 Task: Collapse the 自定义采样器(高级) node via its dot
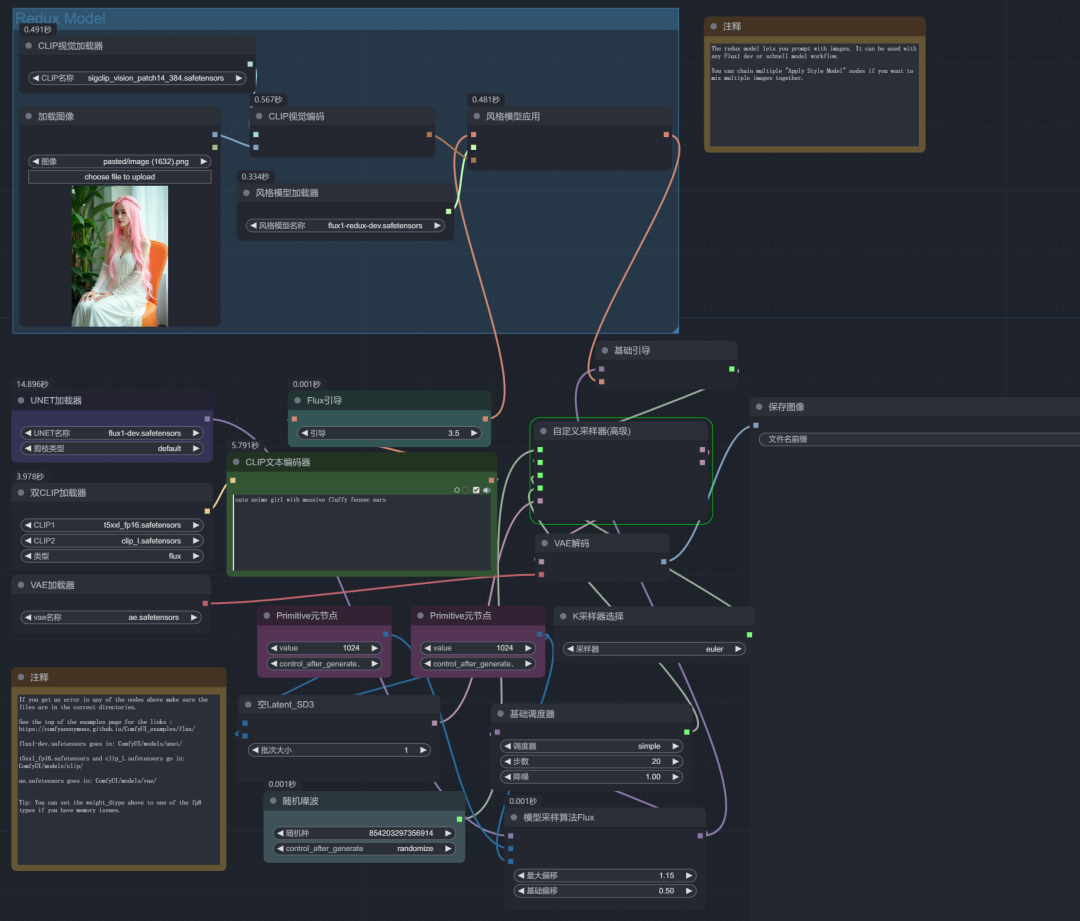(543, 431)
